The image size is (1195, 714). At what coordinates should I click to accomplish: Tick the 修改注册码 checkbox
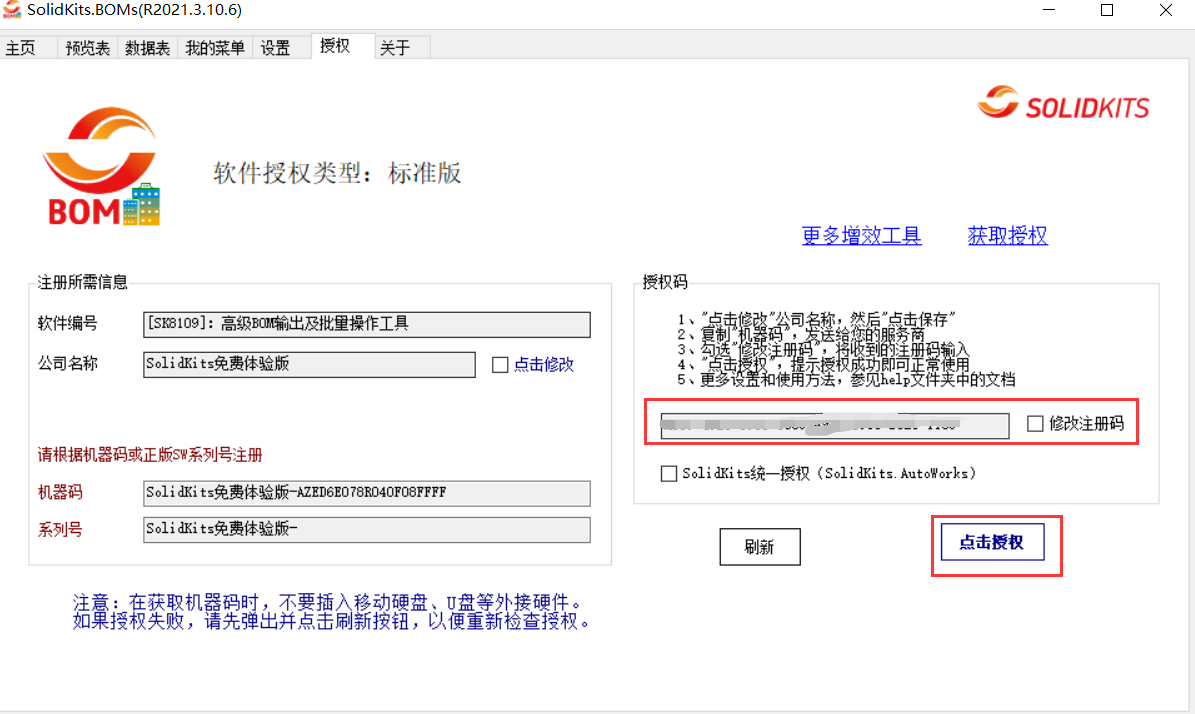(x=1035, y=424)
